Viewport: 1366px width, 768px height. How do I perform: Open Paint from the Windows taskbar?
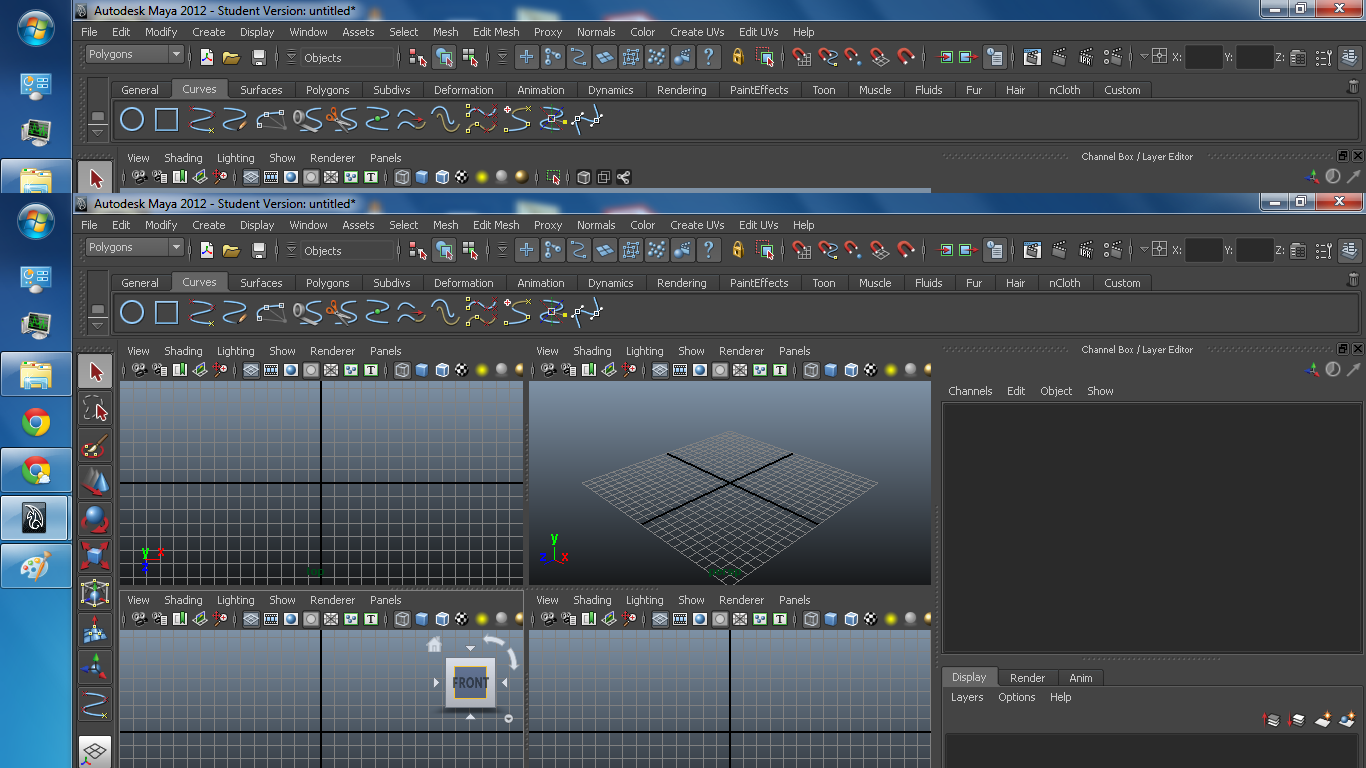tap(36, 567)
